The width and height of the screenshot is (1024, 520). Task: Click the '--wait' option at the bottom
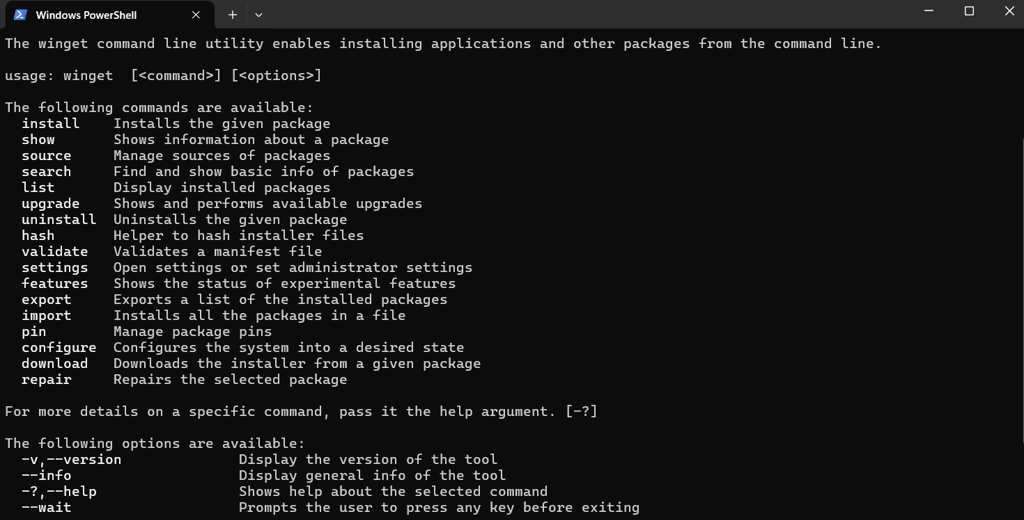(46, 508)
